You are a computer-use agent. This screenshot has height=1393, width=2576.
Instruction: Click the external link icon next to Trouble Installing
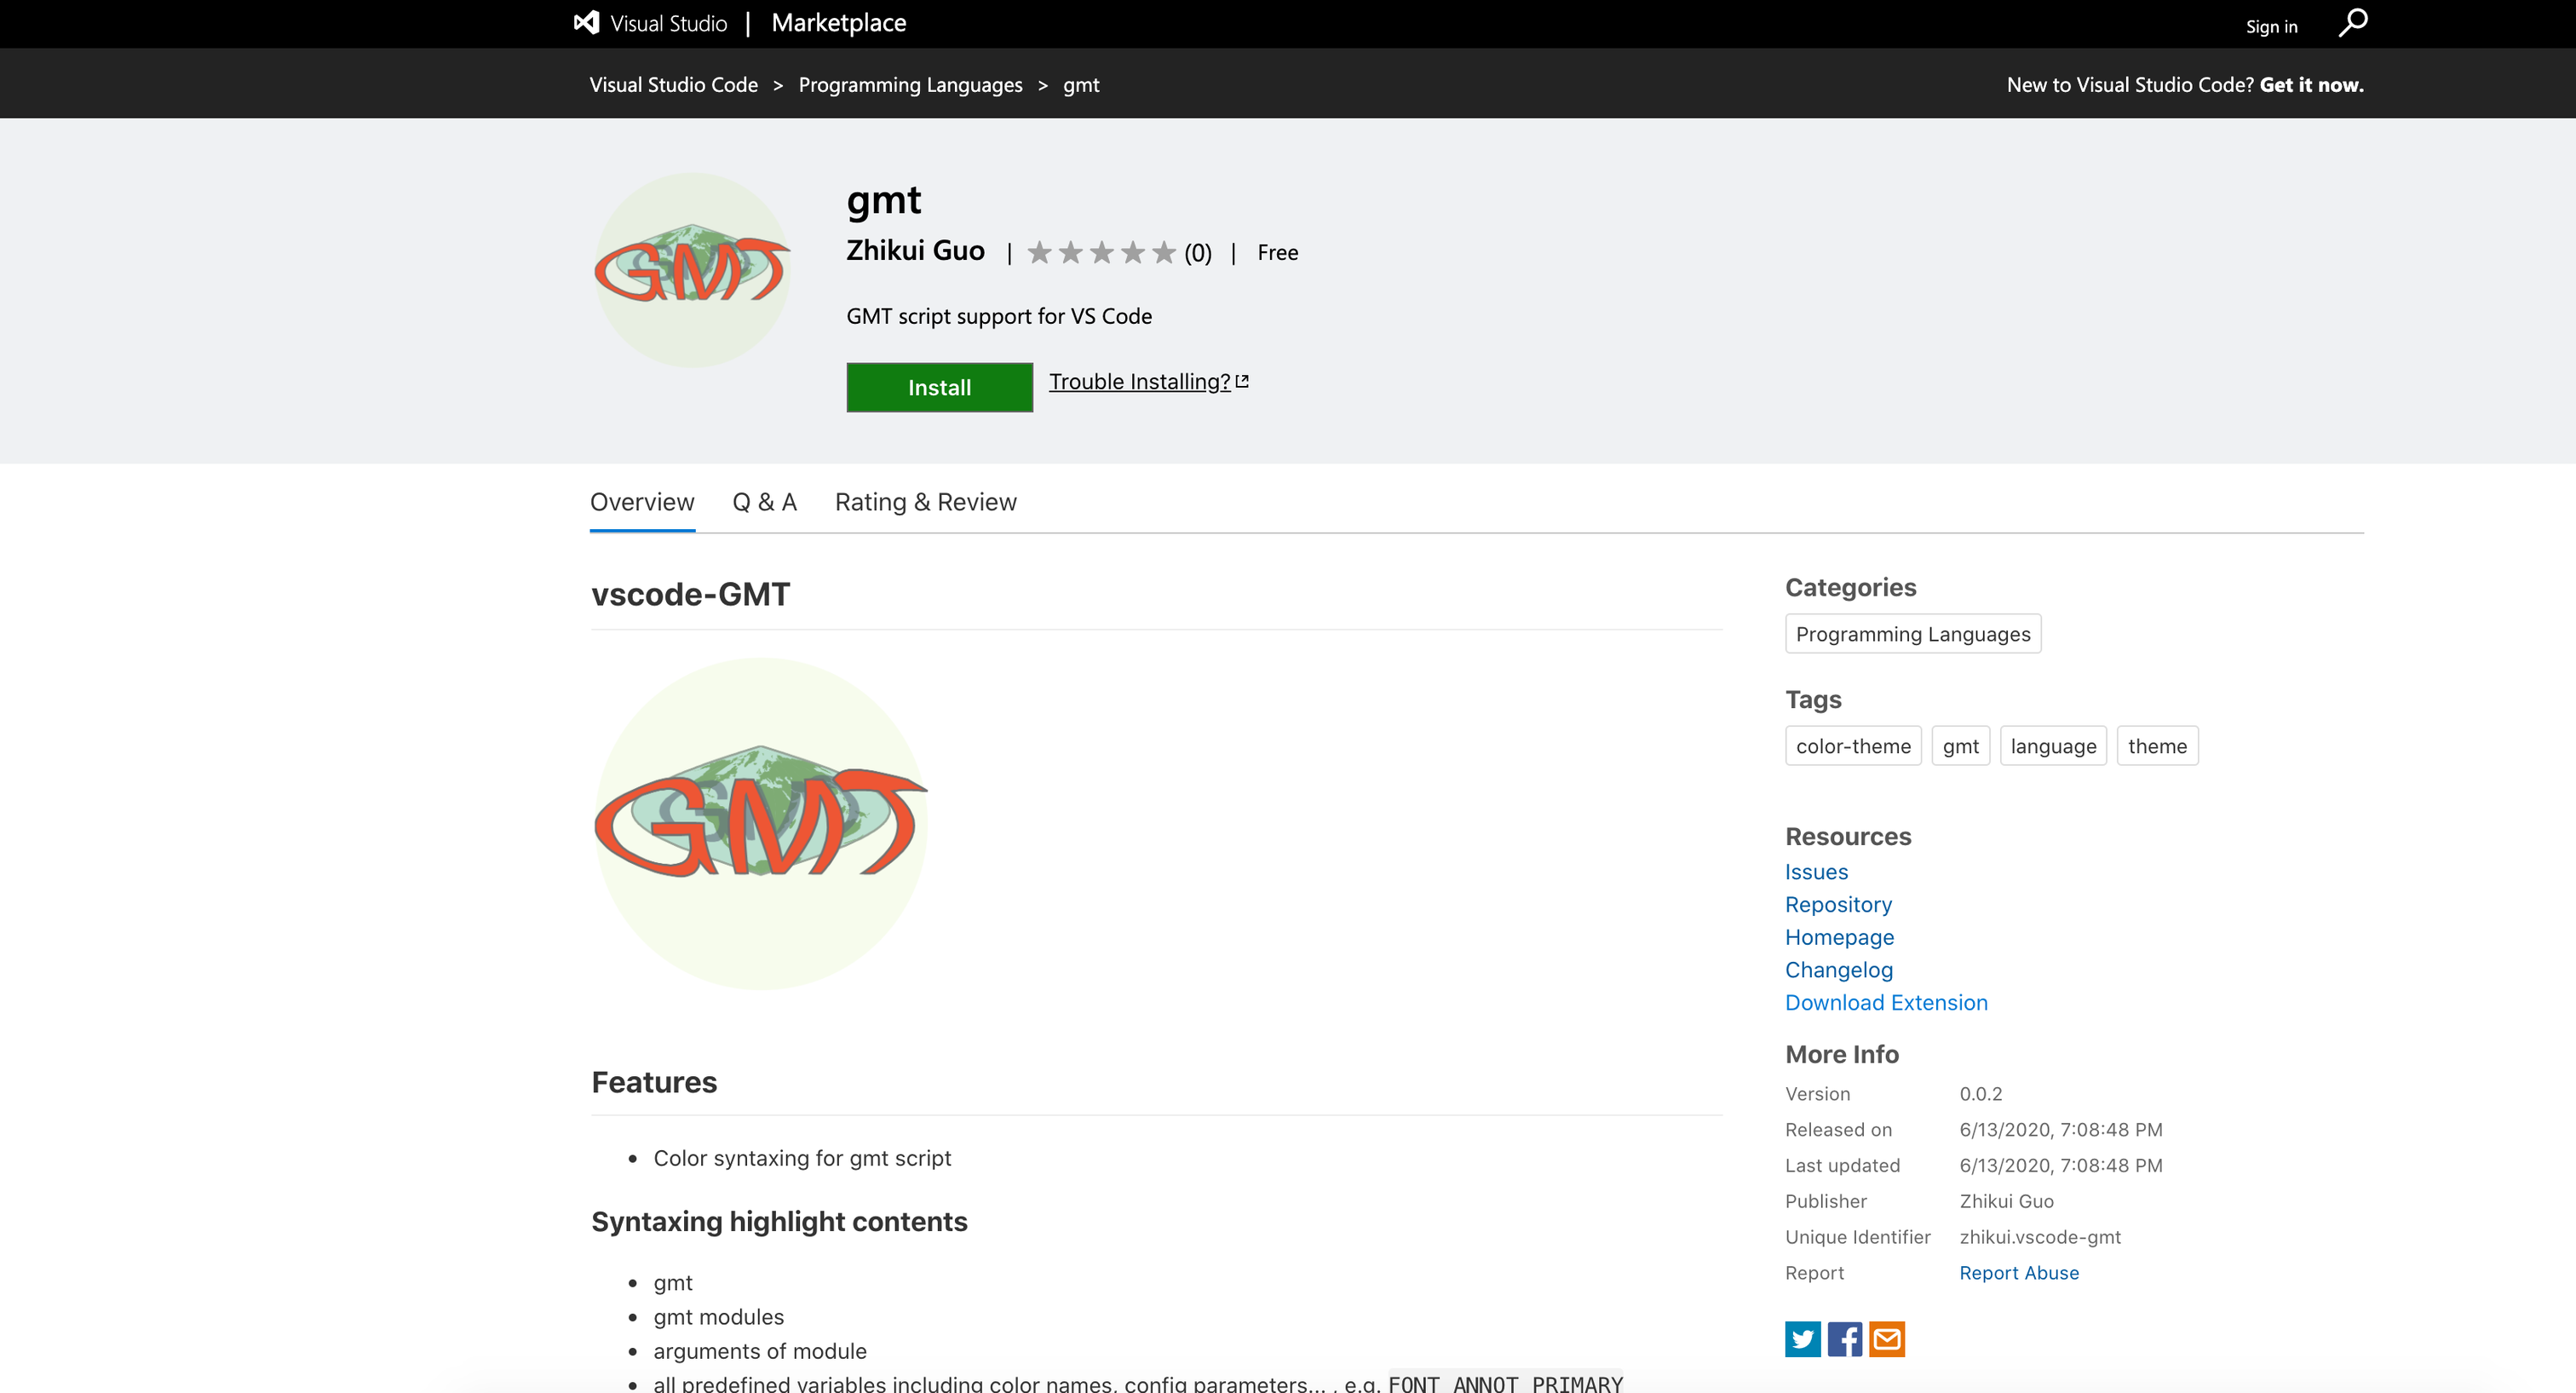point(1243,379)
